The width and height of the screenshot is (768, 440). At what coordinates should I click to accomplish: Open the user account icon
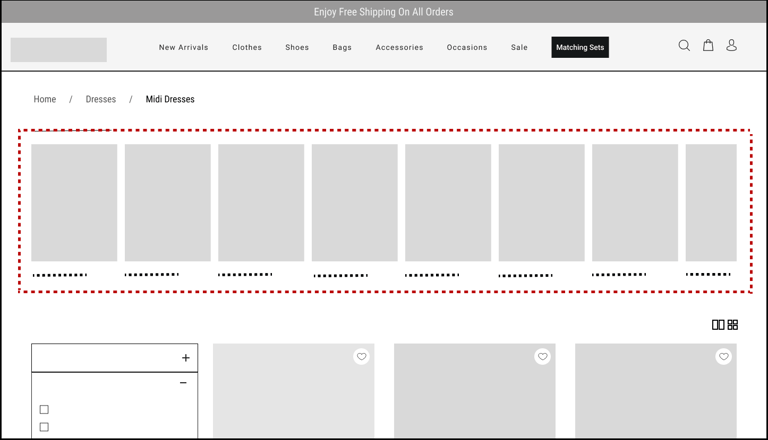tap(731, 45)
